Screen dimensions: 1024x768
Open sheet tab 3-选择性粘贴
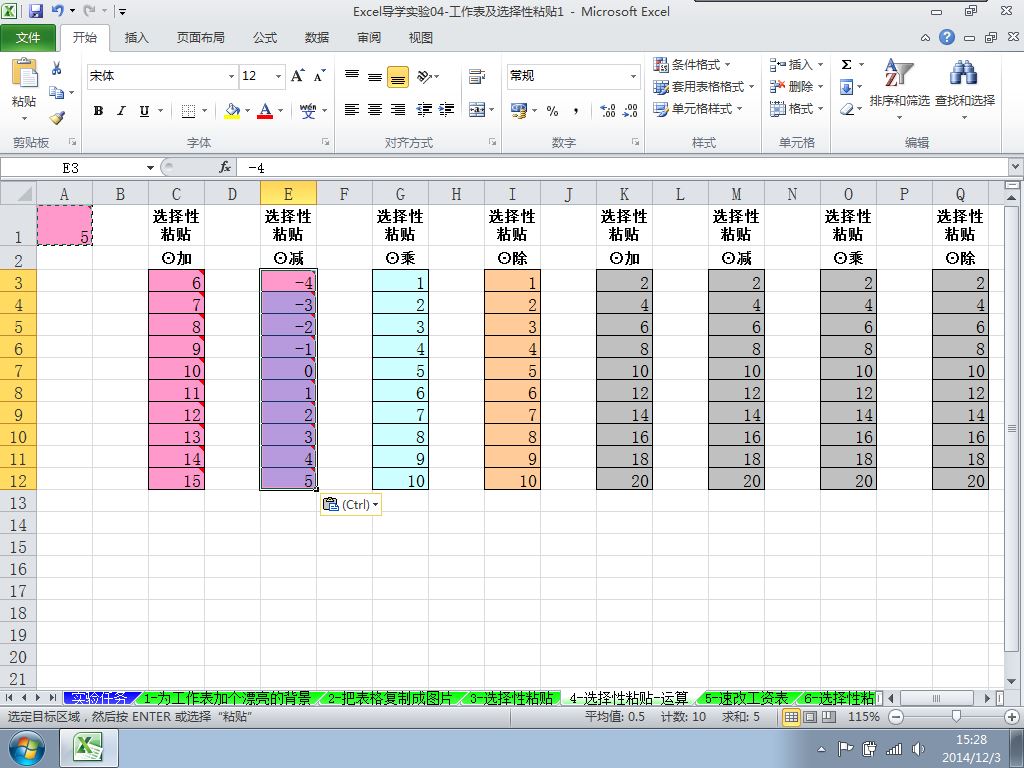512,698
